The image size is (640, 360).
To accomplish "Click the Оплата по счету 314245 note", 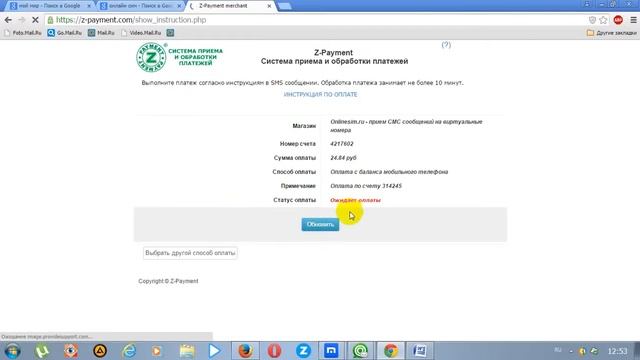I will (x=366, y=186).
